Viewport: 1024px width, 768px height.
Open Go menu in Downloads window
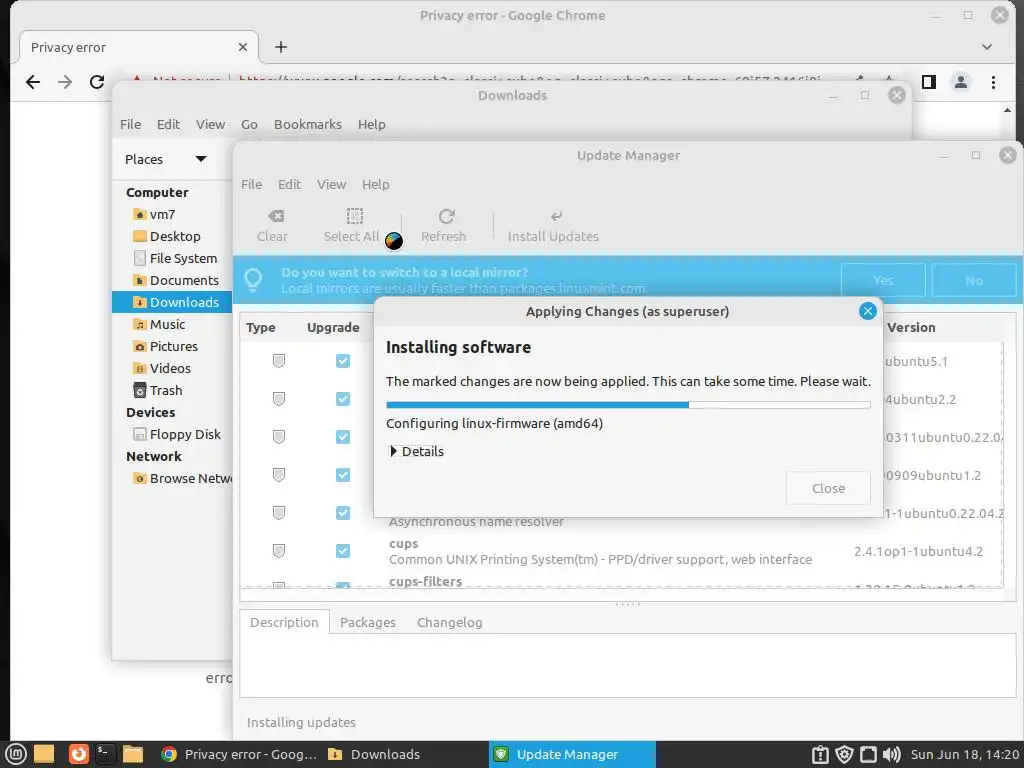pyautogui.click(x=249, y=124)
